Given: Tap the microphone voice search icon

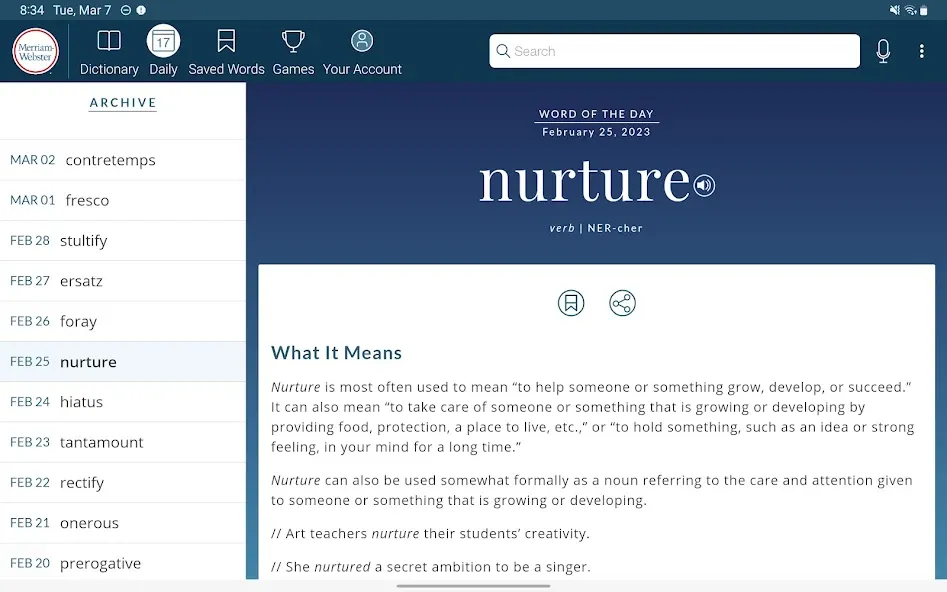Looking at the screenshot, I should point(883,51).
